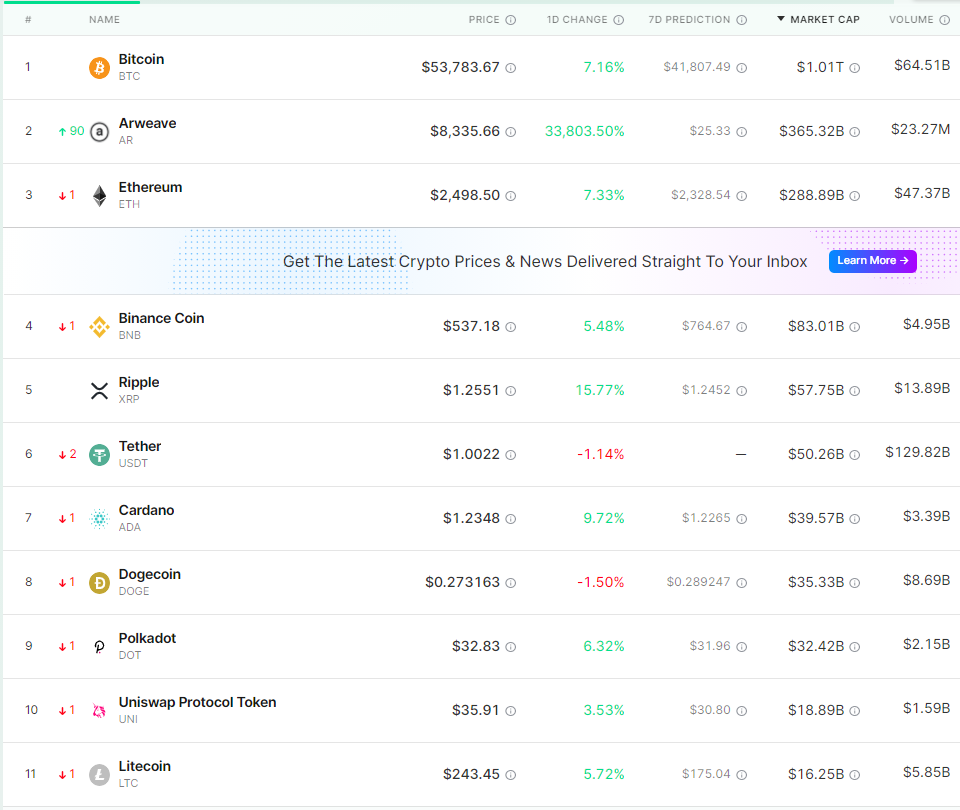Open the Ripple coin page link

139,383
